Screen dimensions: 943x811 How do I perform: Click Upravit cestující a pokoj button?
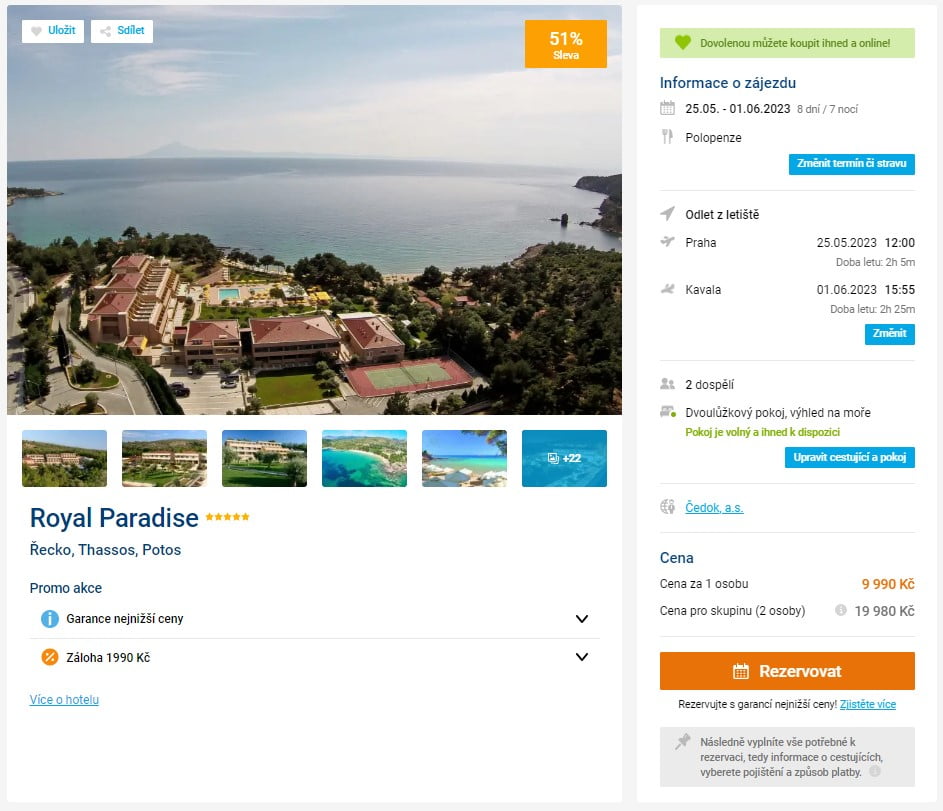(849, 457)
